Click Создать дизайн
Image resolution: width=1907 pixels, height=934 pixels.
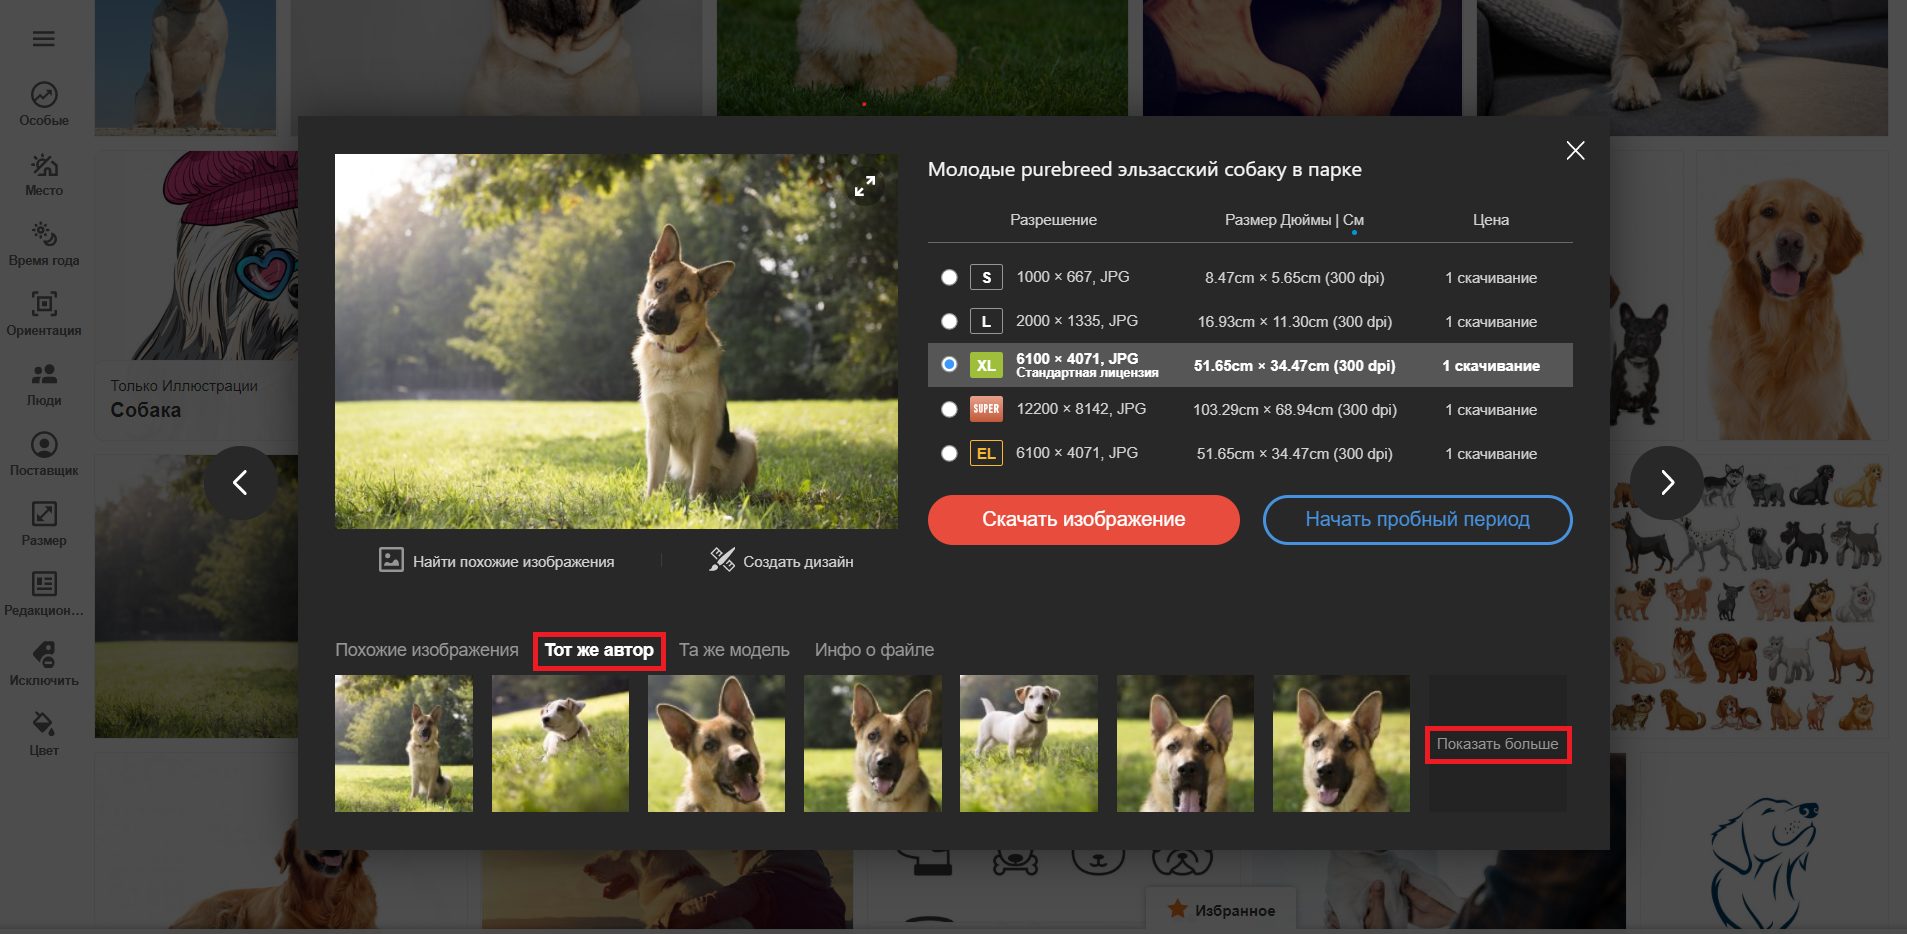(x=781, y=561)
